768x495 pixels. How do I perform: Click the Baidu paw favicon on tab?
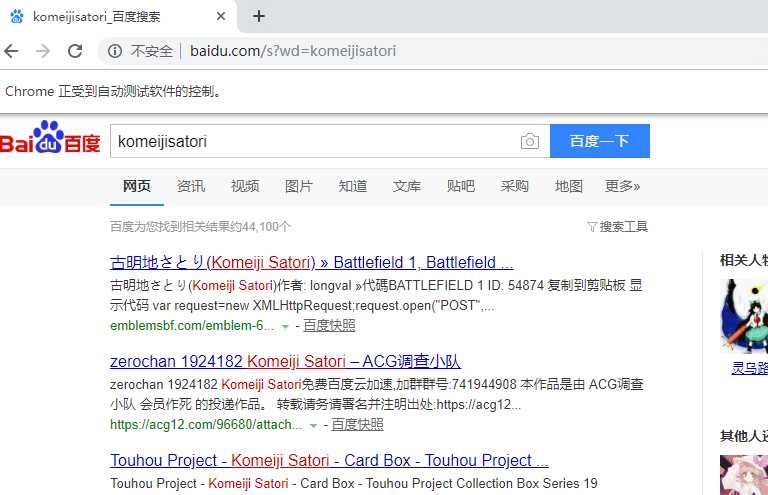tap(17, 17)
